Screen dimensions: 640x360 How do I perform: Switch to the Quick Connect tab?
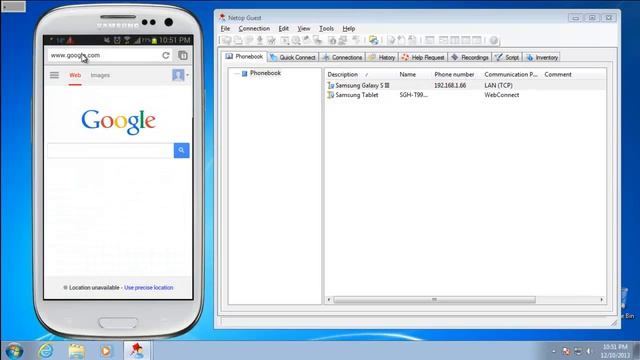293,58
